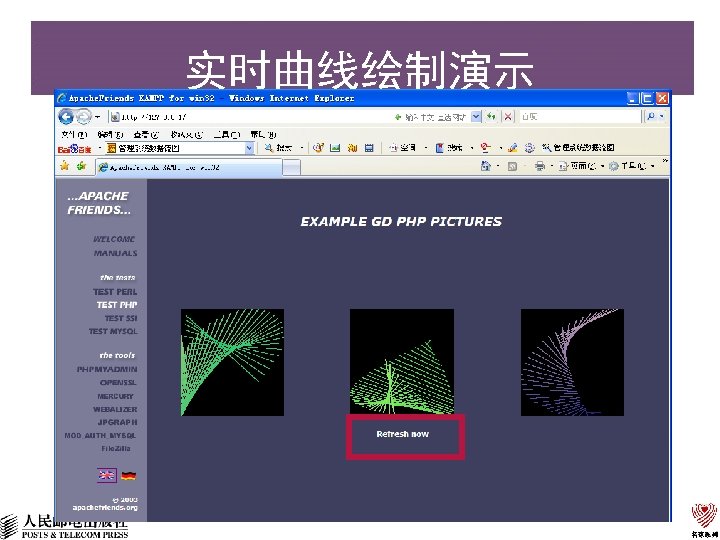Click the red Stop loading icon
Viewport: 720px width, 540px height.
(x=507, y=117)
